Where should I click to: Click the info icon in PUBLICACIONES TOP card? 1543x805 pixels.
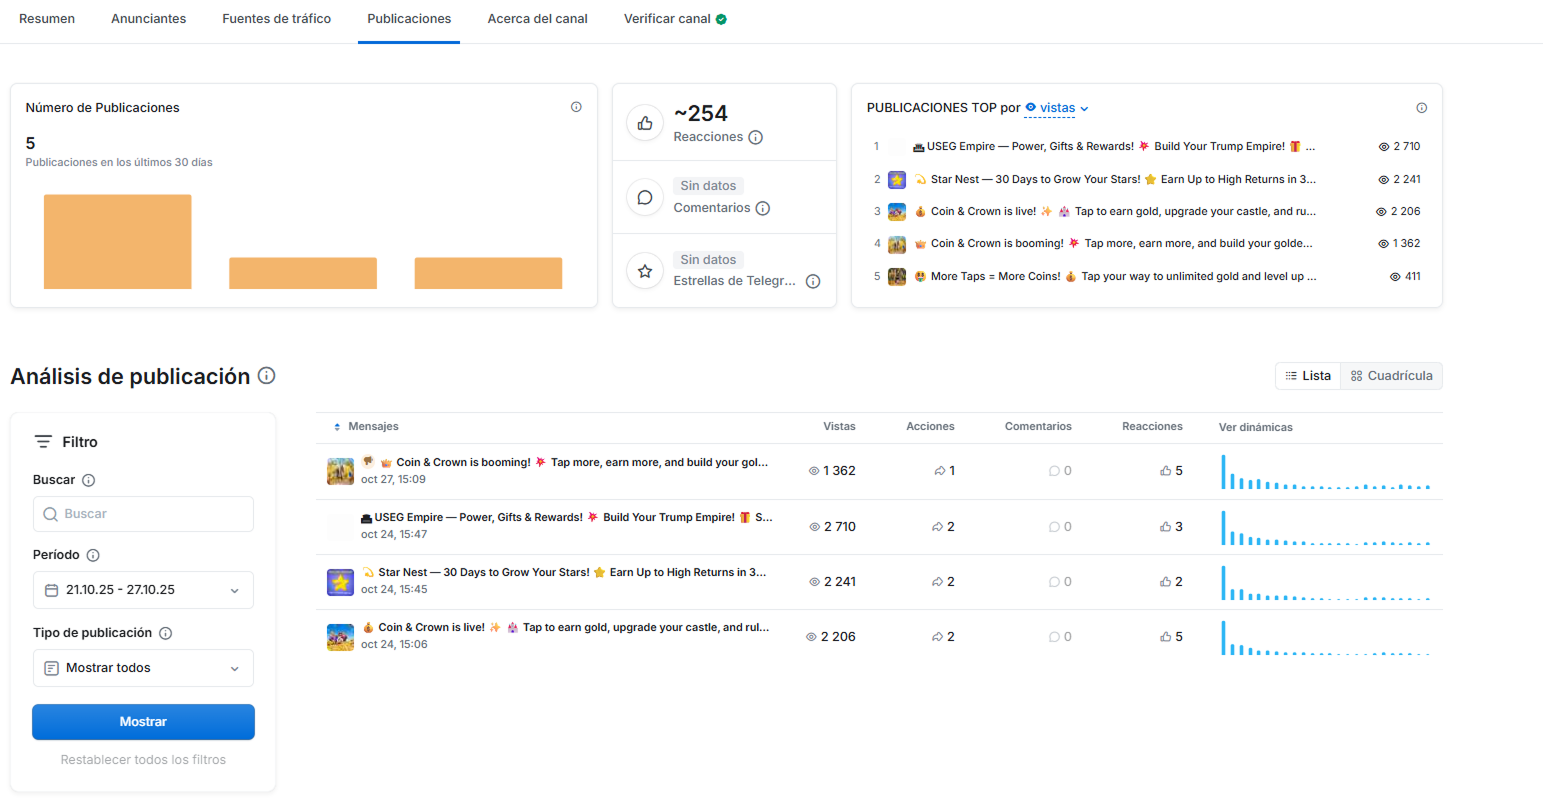click(1422, 108)
